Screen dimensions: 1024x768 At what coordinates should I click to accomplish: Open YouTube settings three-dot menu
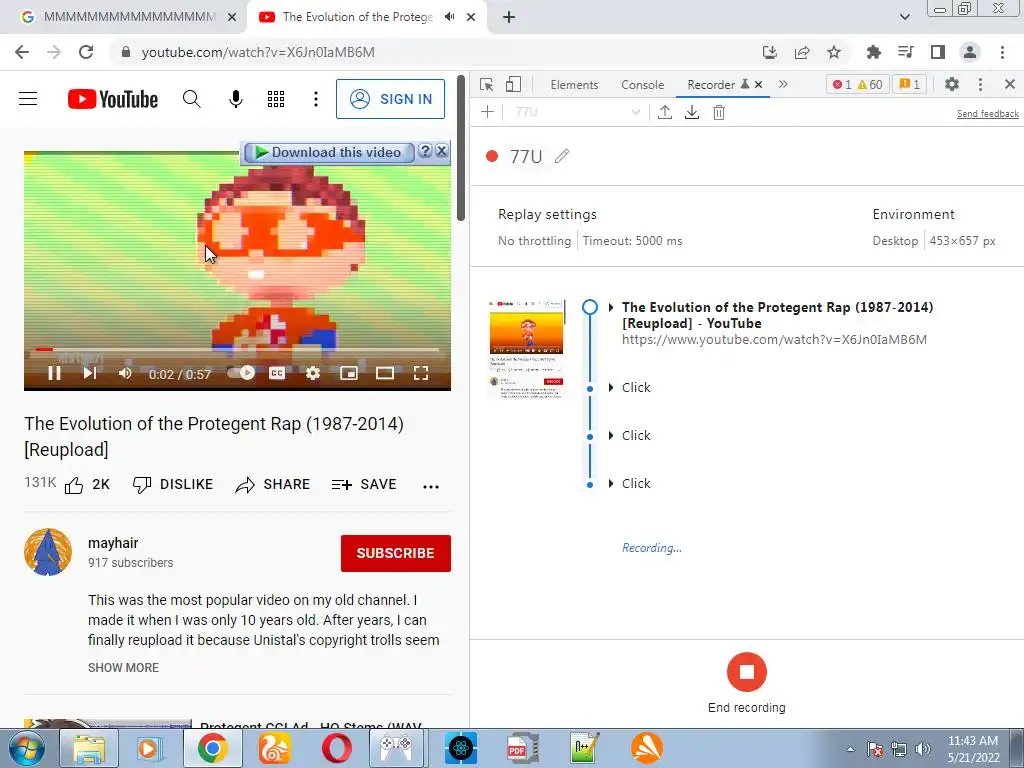pyautogui.click(x=316, y=99)
